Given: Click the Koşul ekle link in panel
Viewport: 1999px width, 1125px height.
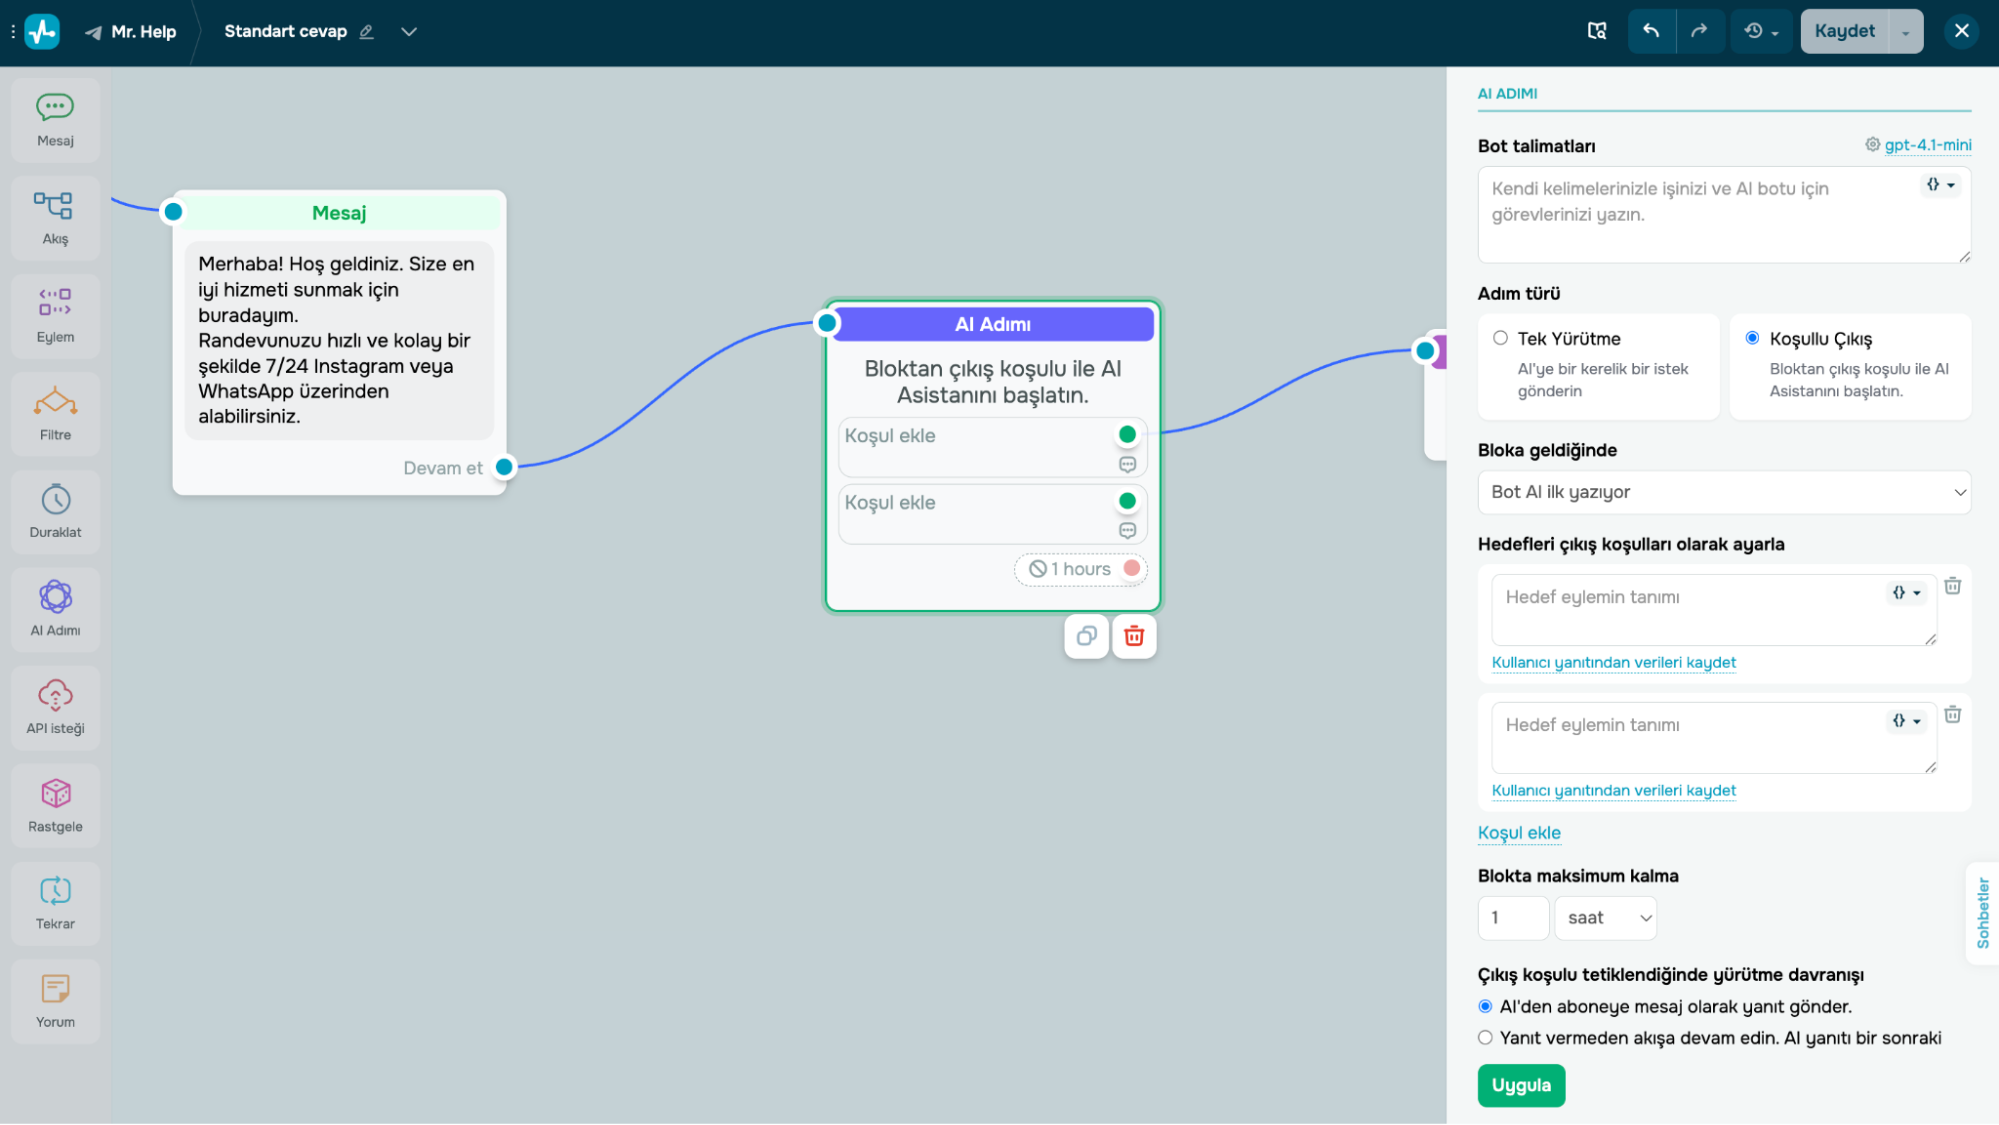Looking at the screenshot, I should point(1518,833).
